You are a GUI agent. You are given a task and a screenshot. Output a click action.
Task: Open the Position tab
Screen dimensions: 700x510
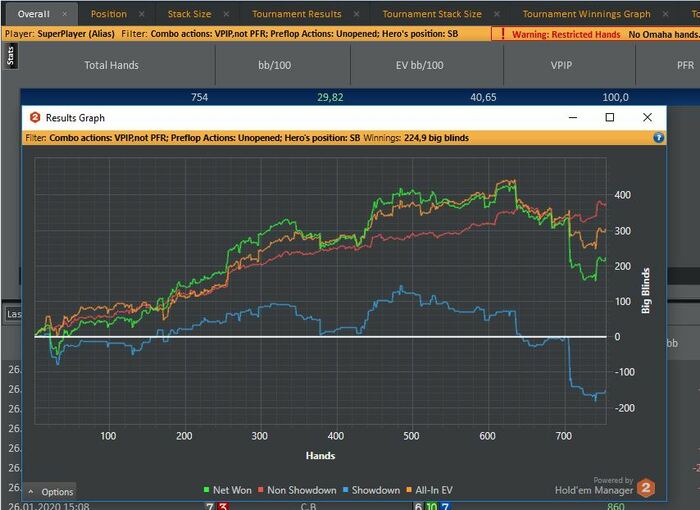pos(109,14)
